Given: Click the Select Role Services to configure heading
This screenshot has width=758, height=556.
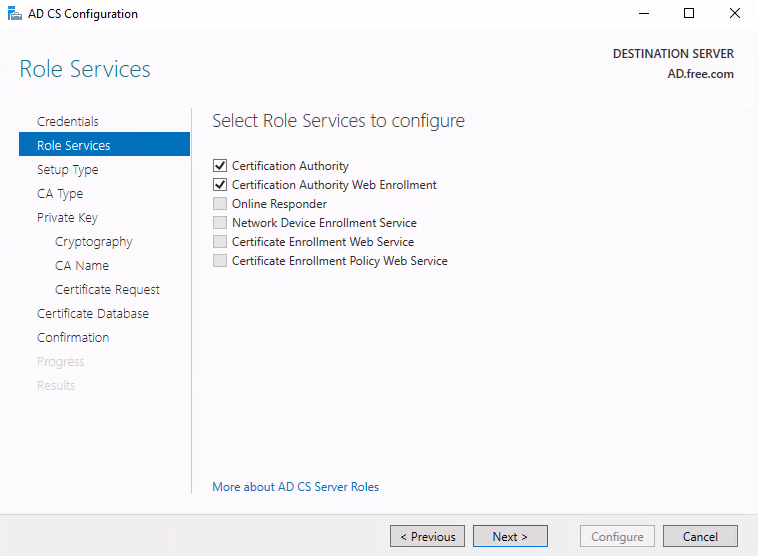Looking at the screenshot, I should coord(338,121).
